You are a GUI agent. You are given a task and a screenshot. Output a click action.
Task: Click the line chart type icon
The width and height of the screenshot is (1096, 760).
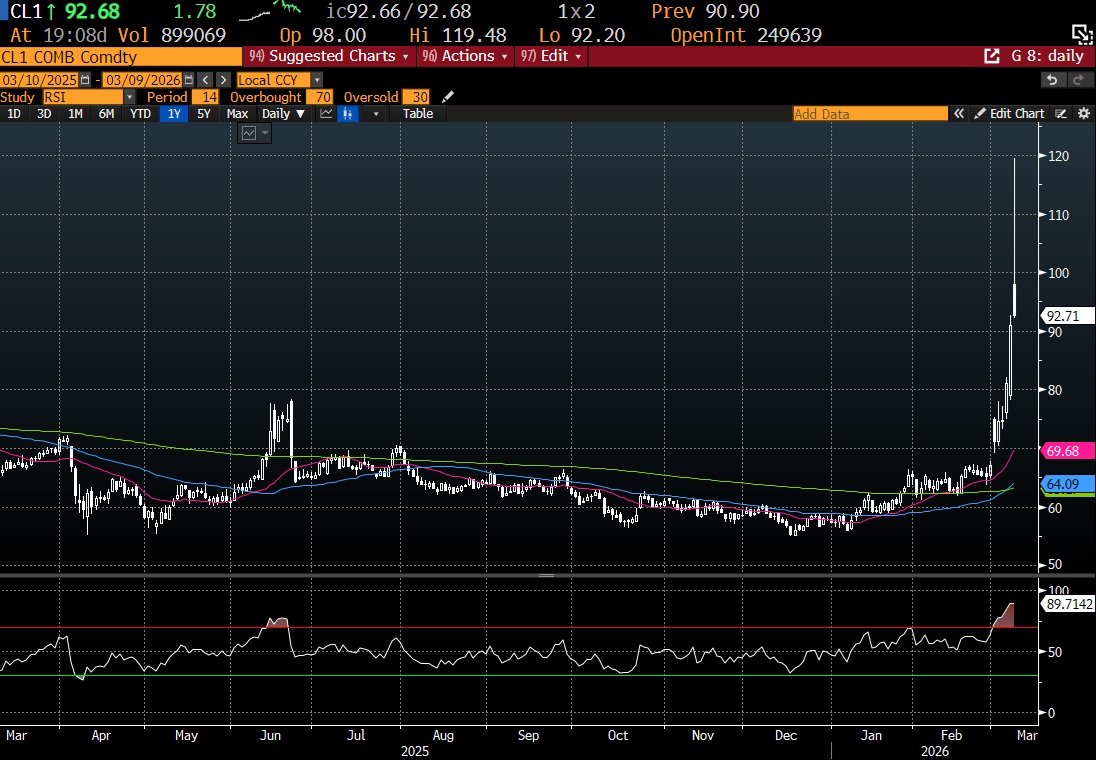click(326, 114)
